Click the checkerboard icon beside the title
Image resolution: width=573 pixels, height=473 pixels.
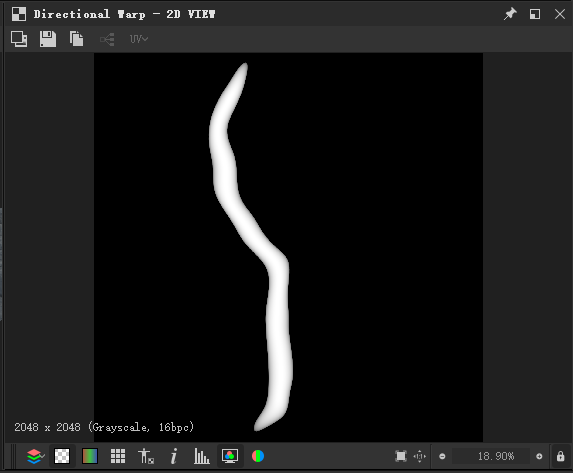point(19,14)
